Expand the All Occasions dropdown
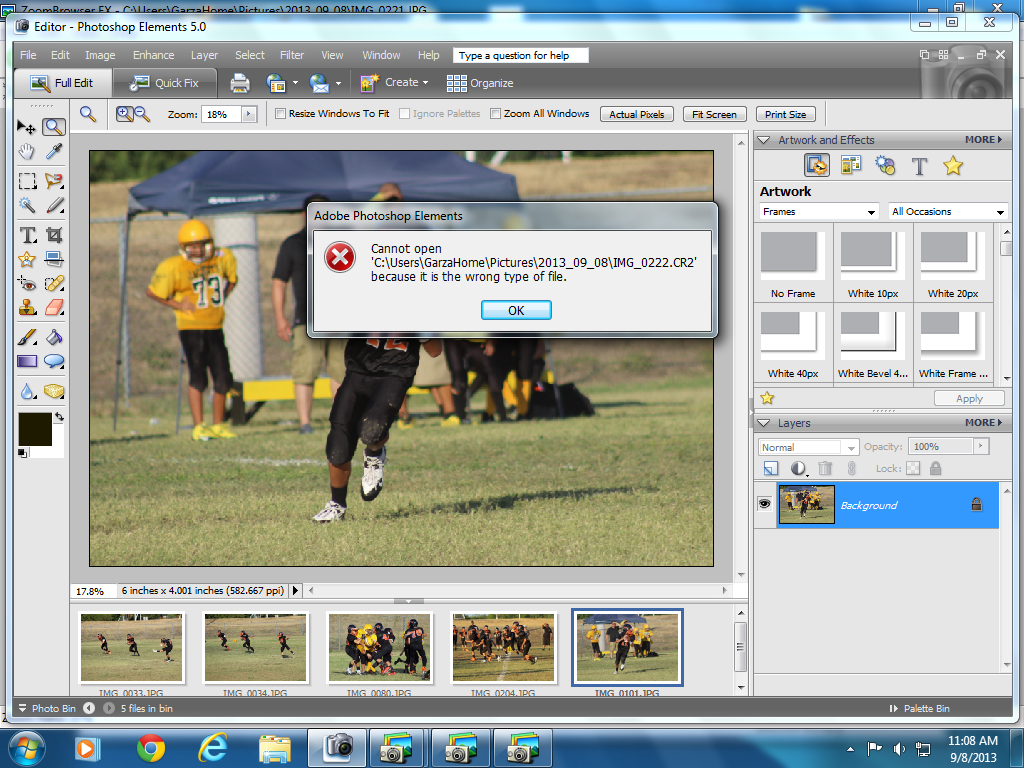Viewport: 1024px width, 768px height. (x=947, y=212)
